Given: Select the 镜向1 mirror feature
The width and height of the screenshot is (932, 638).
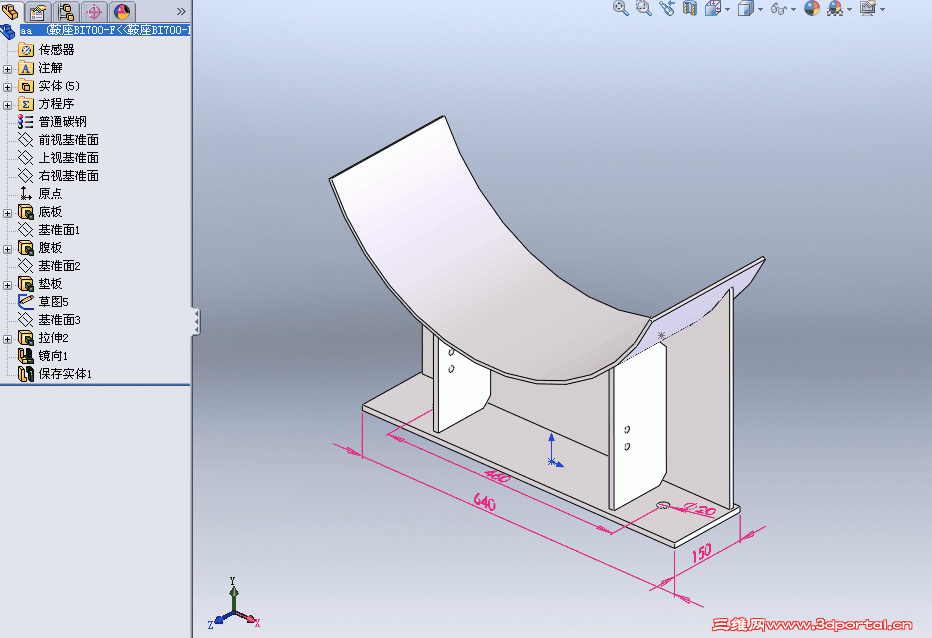Looking at the screenshot, I should point(53,356).
